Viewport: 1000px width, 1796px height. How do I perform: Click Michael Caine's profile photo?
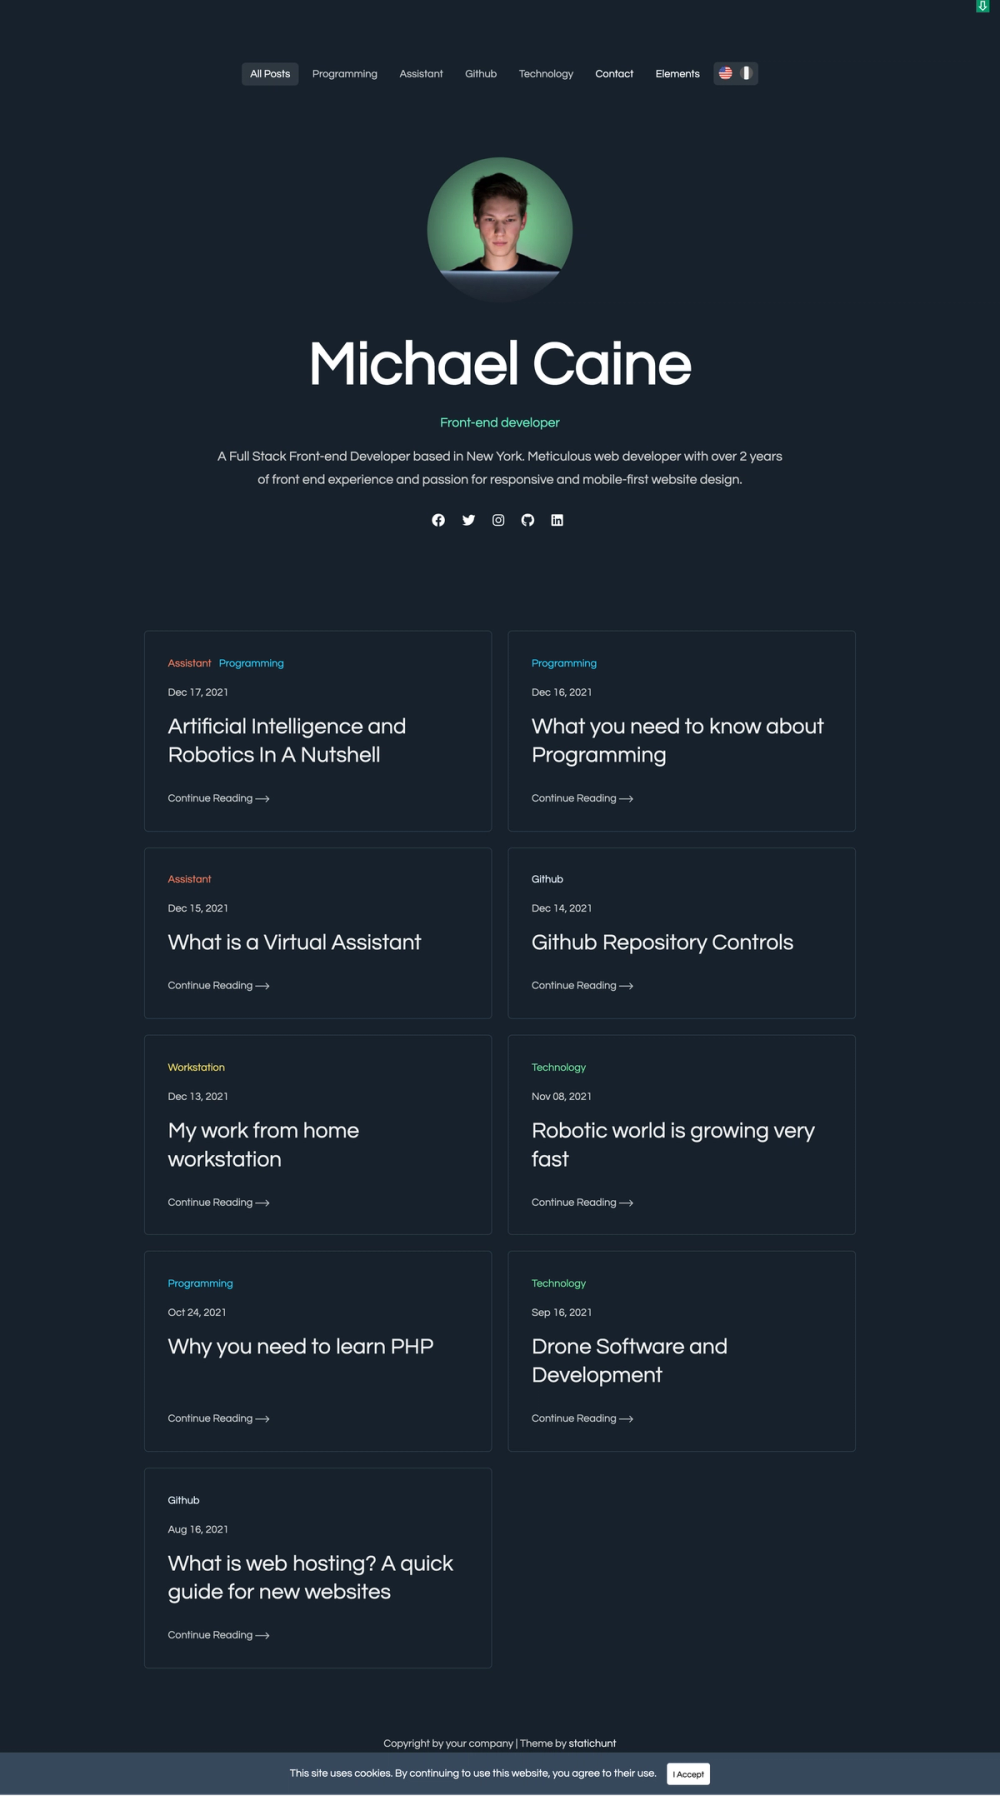click(500, 230)
